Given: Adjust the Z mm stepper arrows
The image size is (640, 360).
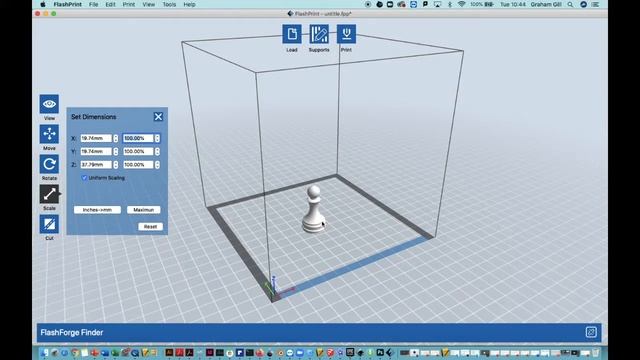Looking at the screenshot, I should pyautogui.click(x=116, y=164).
